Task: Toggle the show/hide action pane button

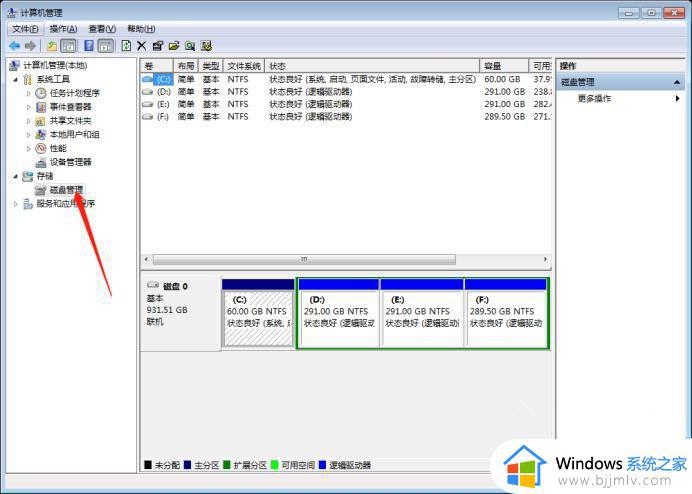Action: 106,45
